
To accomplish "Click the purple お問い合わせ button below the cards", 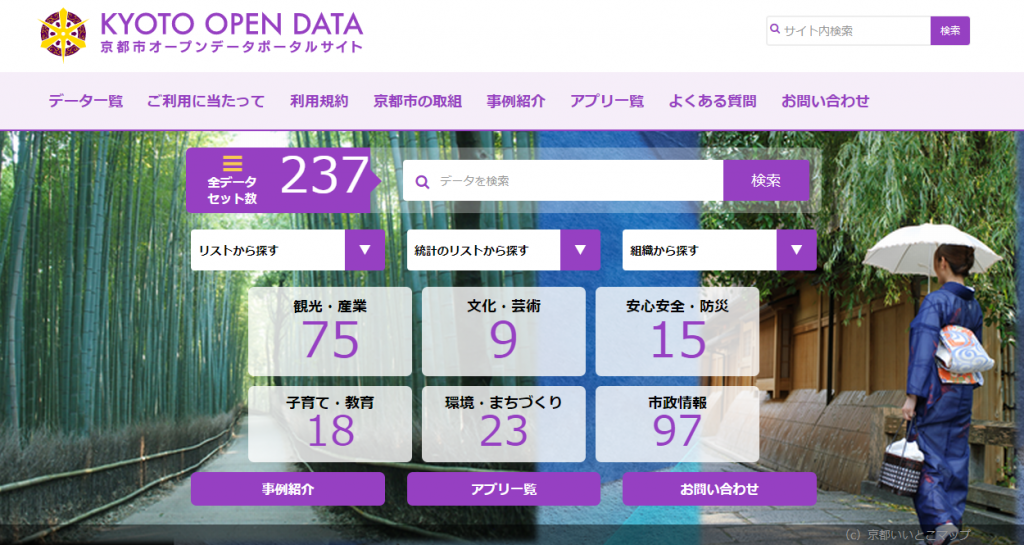I will point(720,489).
